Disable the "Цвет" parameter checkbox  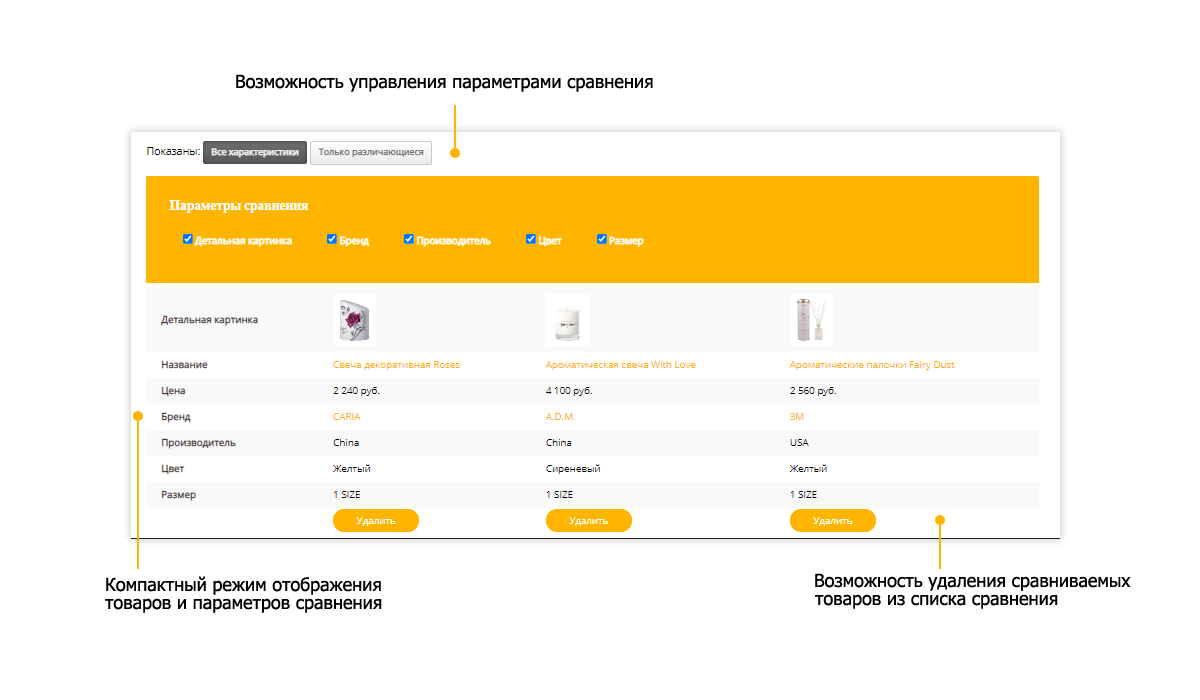coord(531,239)
